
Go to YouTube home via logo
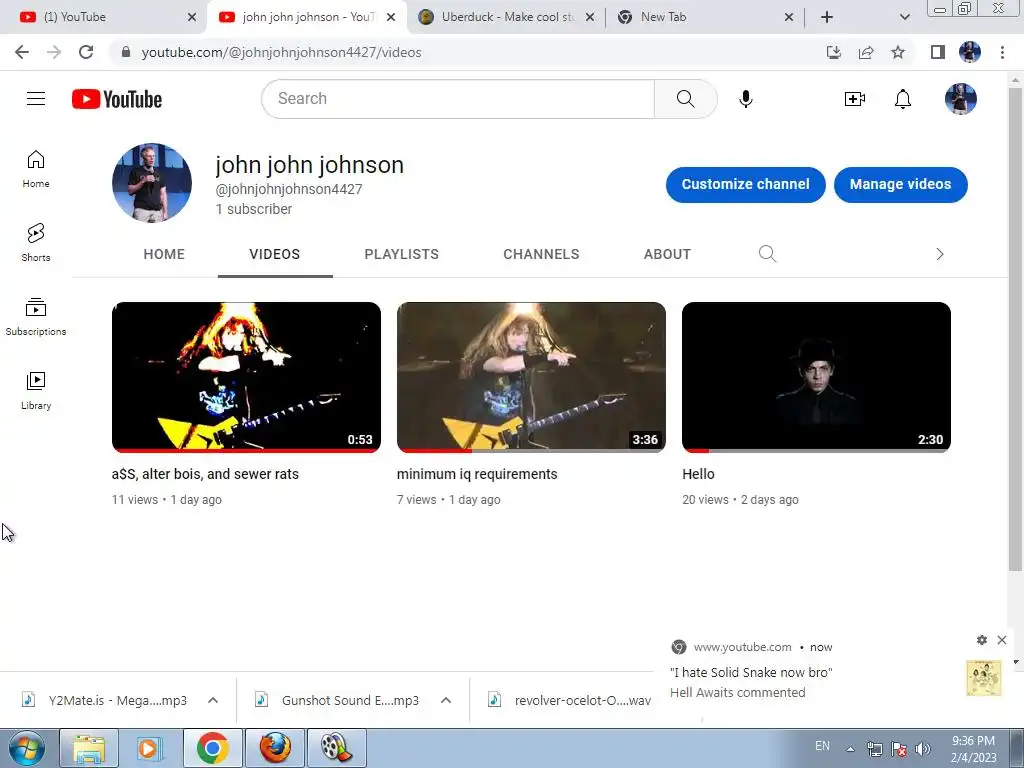pos(117,99)
